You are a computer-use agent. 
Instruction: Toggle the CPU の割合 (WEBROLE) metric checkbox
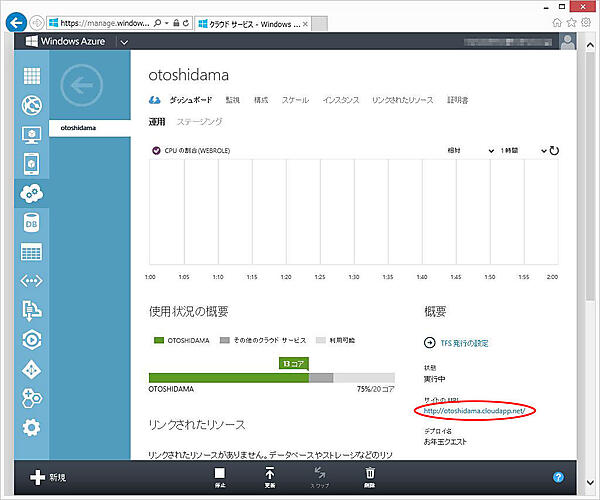155,151
